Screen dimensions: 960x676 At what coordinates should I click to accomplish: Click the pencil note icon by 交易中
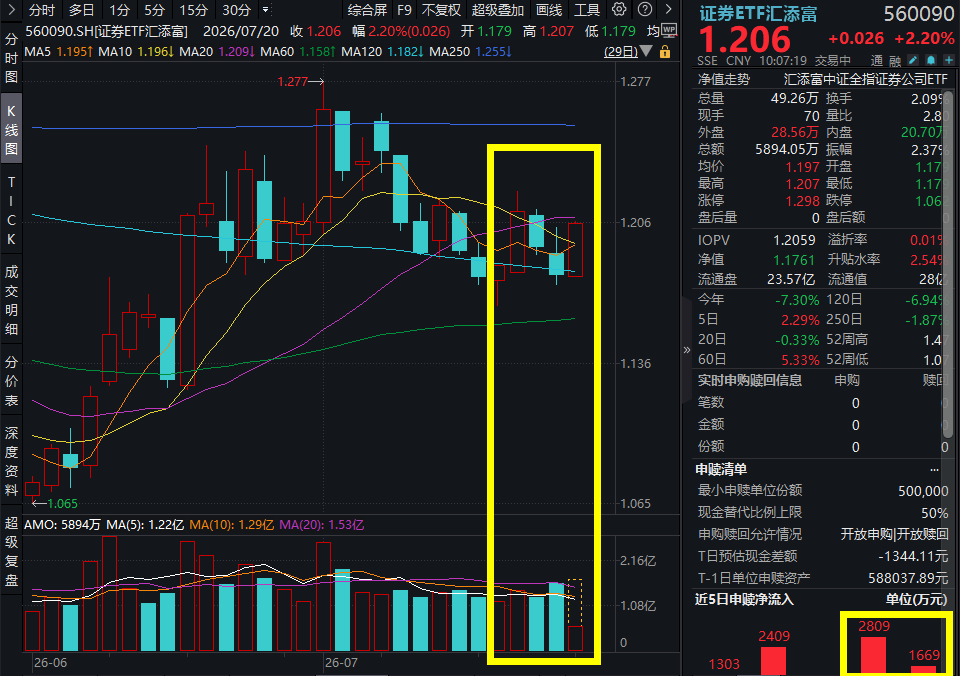[x=913, y=60]
